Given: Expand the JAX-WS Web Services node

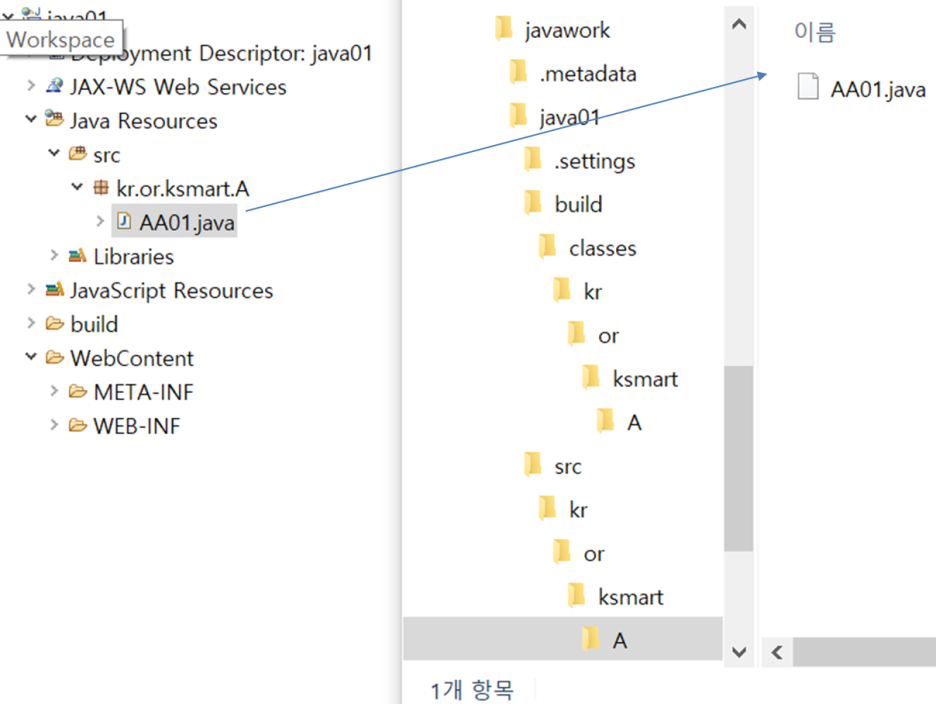Looking at the screenshot, I should pos(31,85).
